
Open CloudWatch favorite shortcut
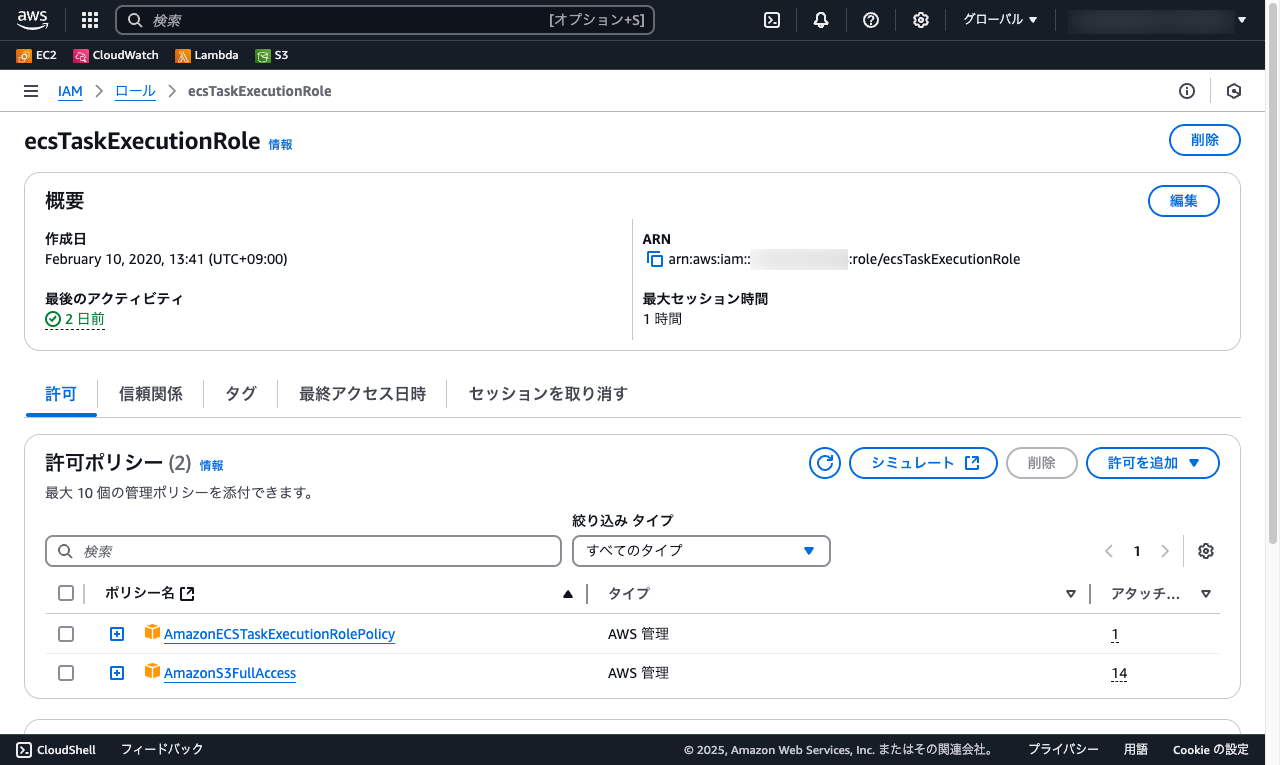pyautogui.click(x=116, y=56)
